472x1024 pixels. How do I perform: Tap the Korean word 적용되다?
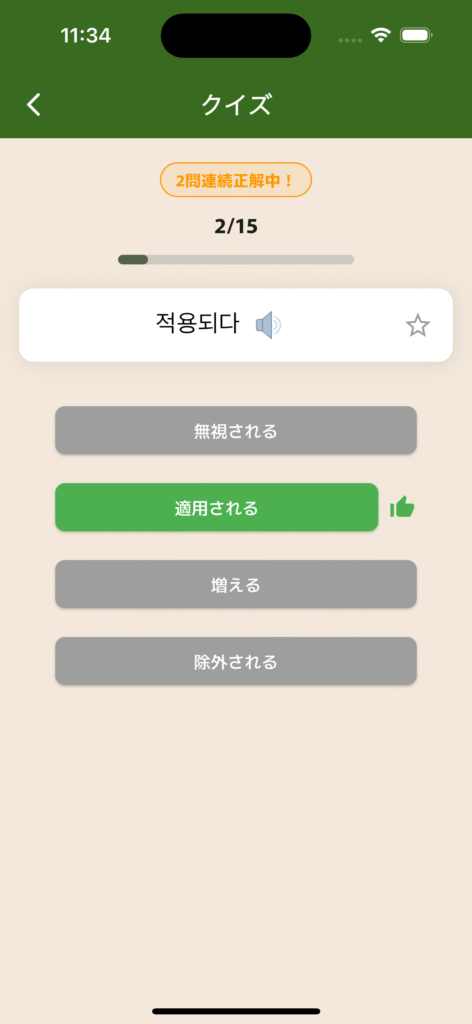tap(198, 324)
